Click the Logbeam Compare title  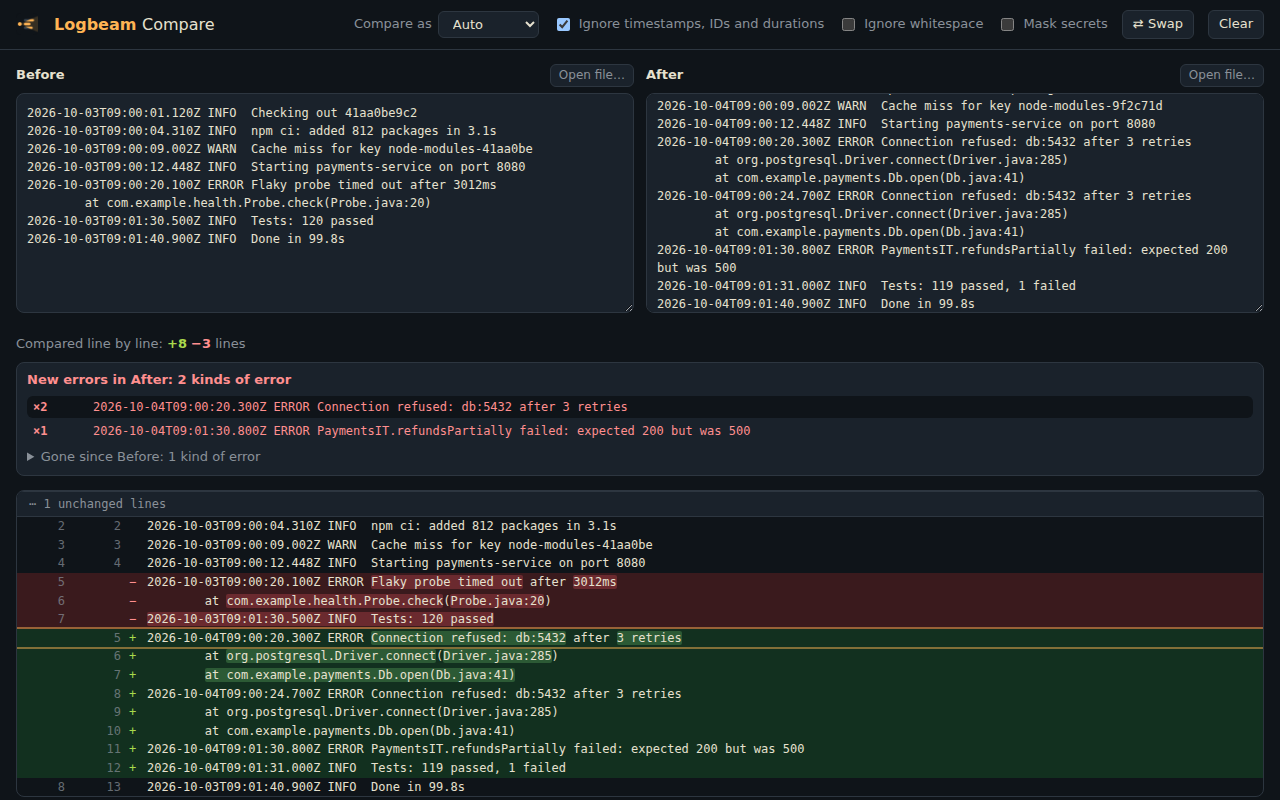tap(134, 24)
